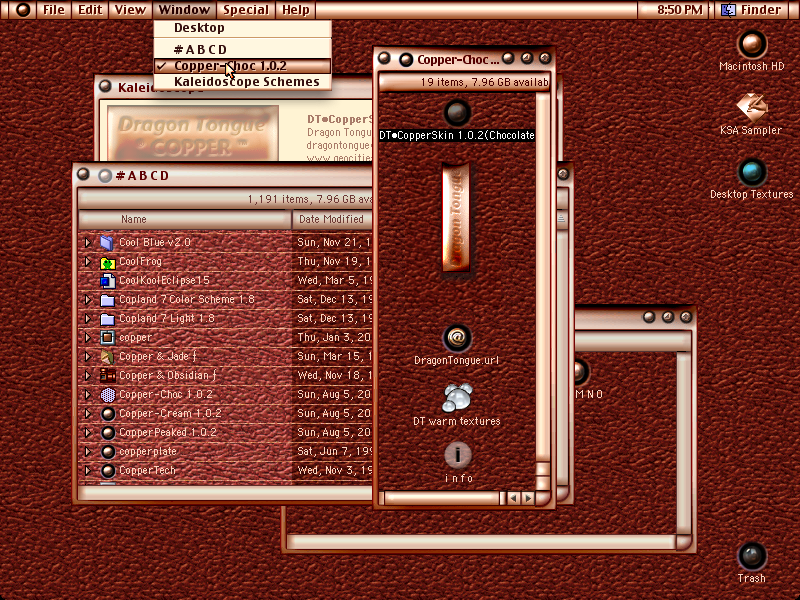Expand Copland 7 Color Scheme 1.8 folder
800x600 pixels.
(x=88, y=299)
